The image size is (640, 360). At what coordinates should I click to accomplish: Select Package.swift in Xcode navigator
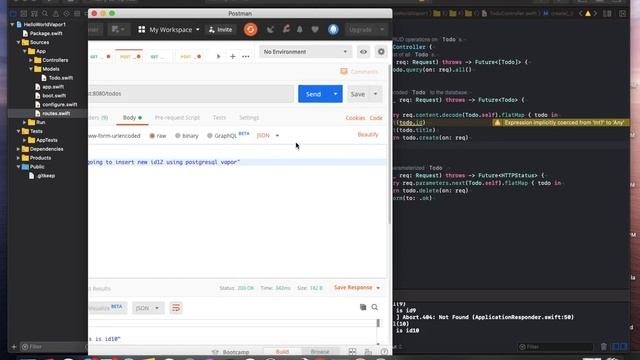[x=46, y=33]
